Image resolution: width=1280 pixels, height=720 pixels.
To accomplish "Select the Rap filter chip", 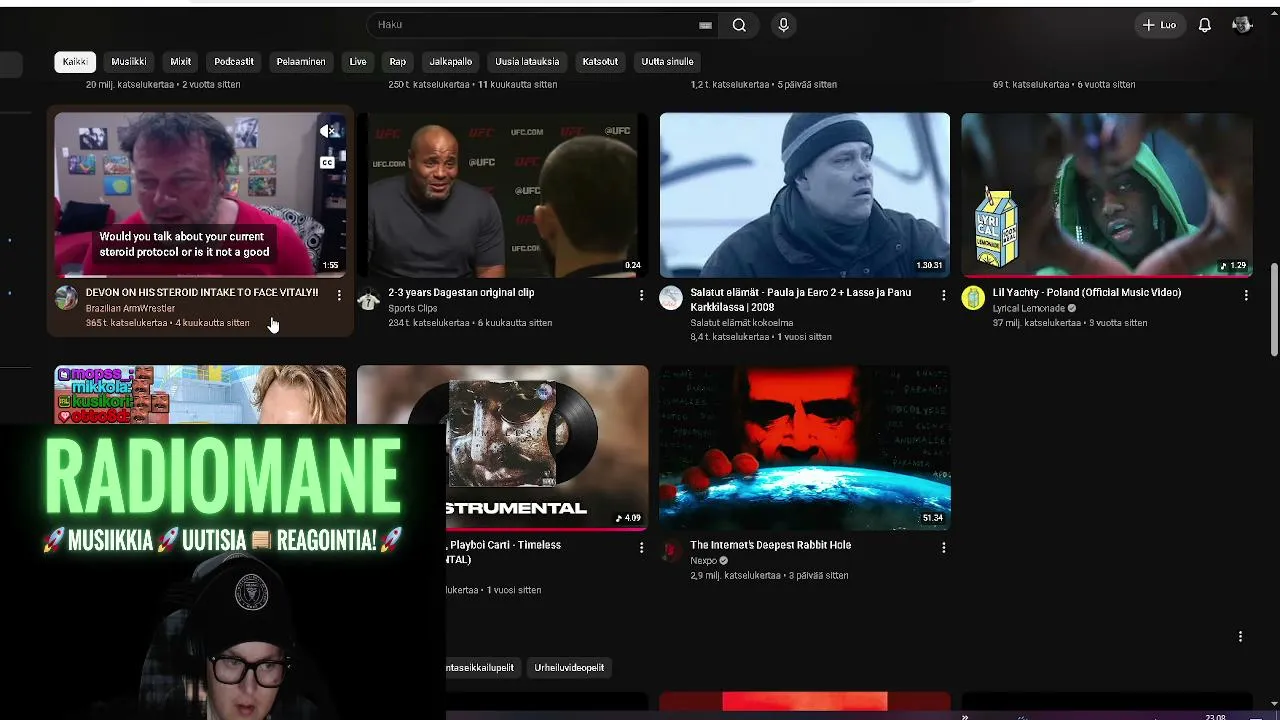I will tap(398, 62).
